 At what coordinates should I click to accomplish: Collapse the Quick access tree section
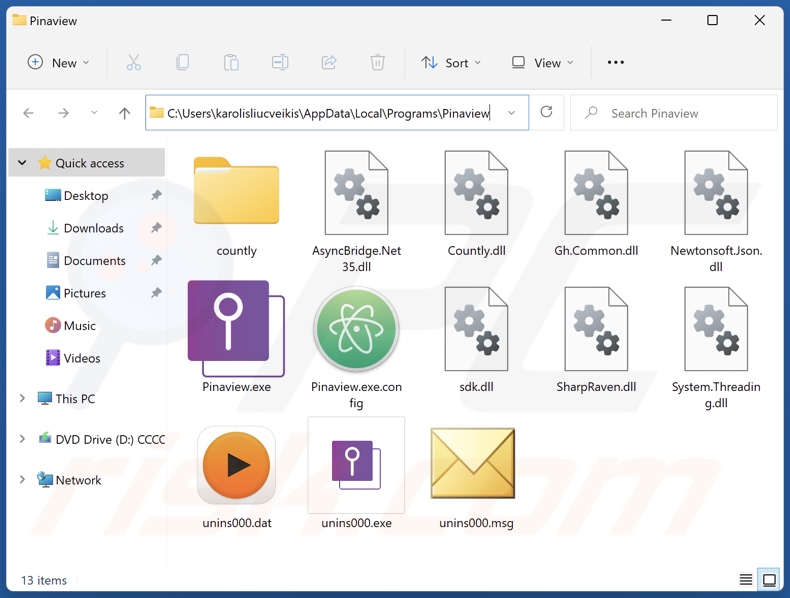point(23,163)
